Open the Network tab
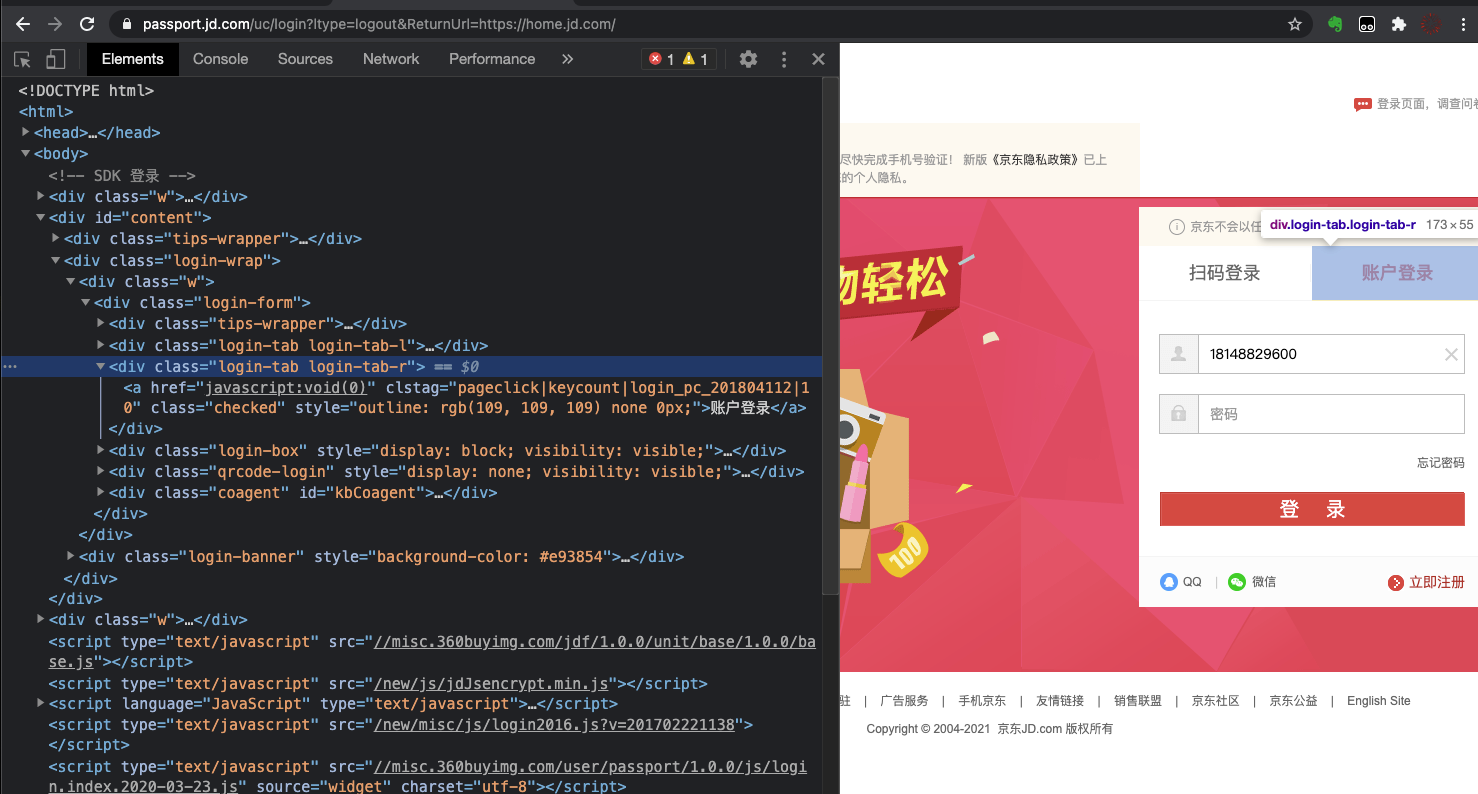 click(391, 59)
